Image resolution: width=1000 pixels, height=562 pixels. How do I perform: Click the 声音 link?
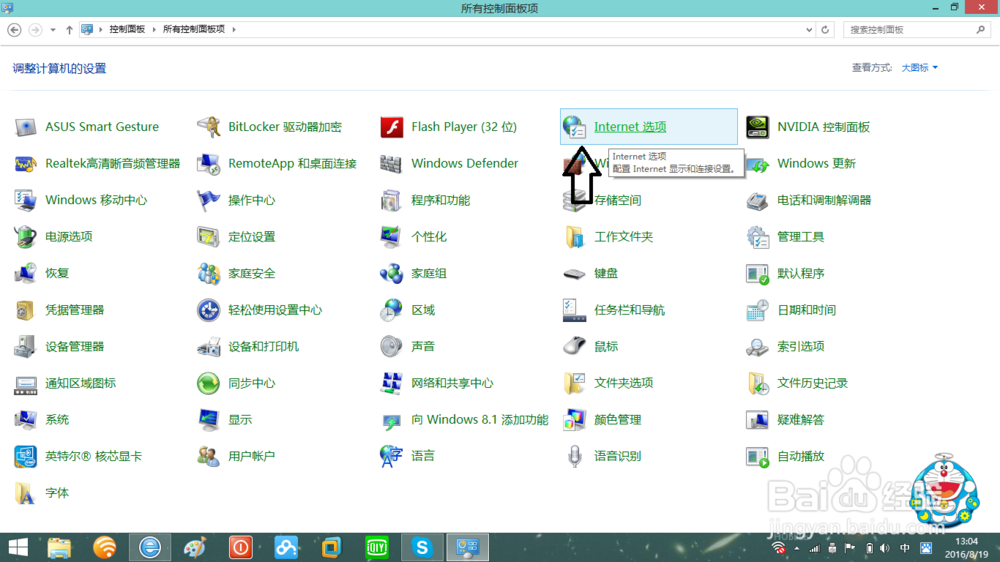423,346
